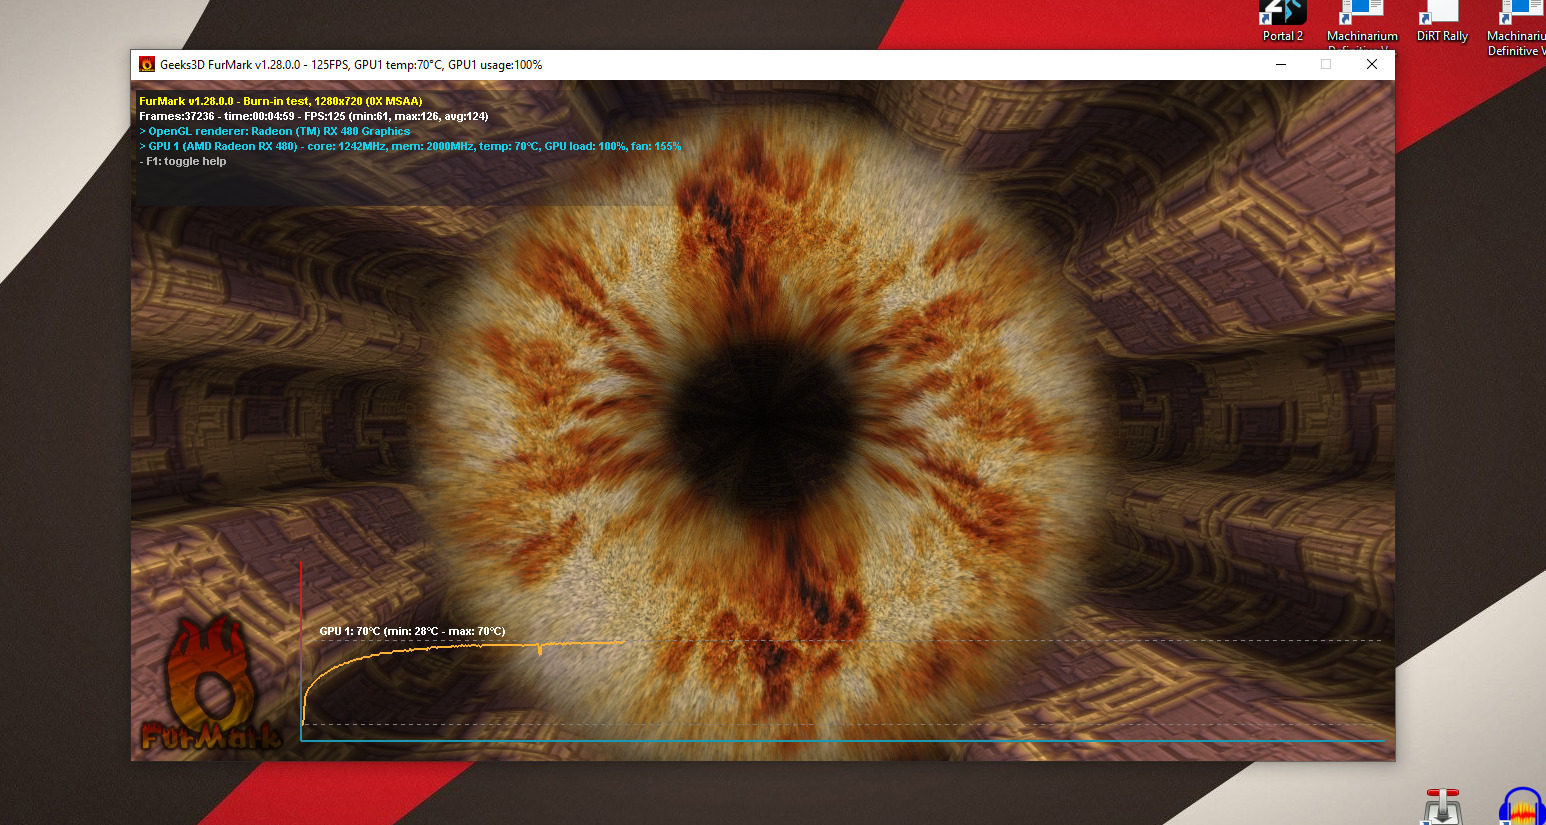1546x825 pixels.
Task: Open the DiRT Rally desktop shortcut
Action: click(1442, 22)
